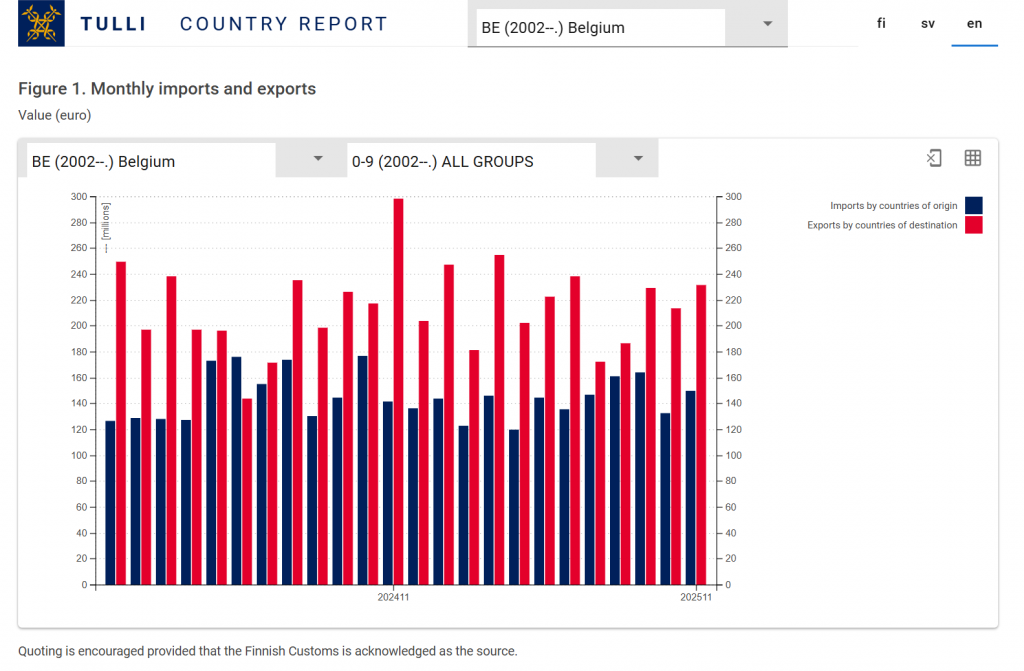Click the Tulli customs logo
This screenshot has height=671, width=1024.
click(41, 24)
